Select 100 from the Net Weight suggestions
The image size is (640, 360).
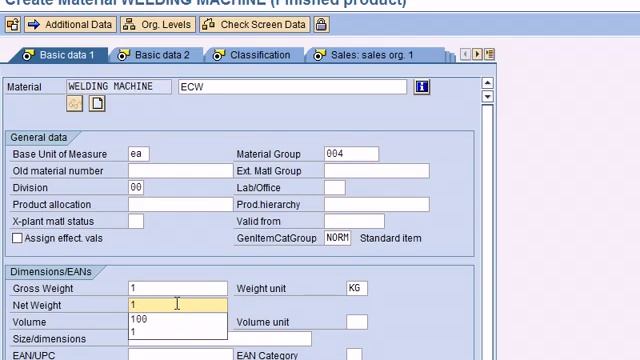coord(178,319)
